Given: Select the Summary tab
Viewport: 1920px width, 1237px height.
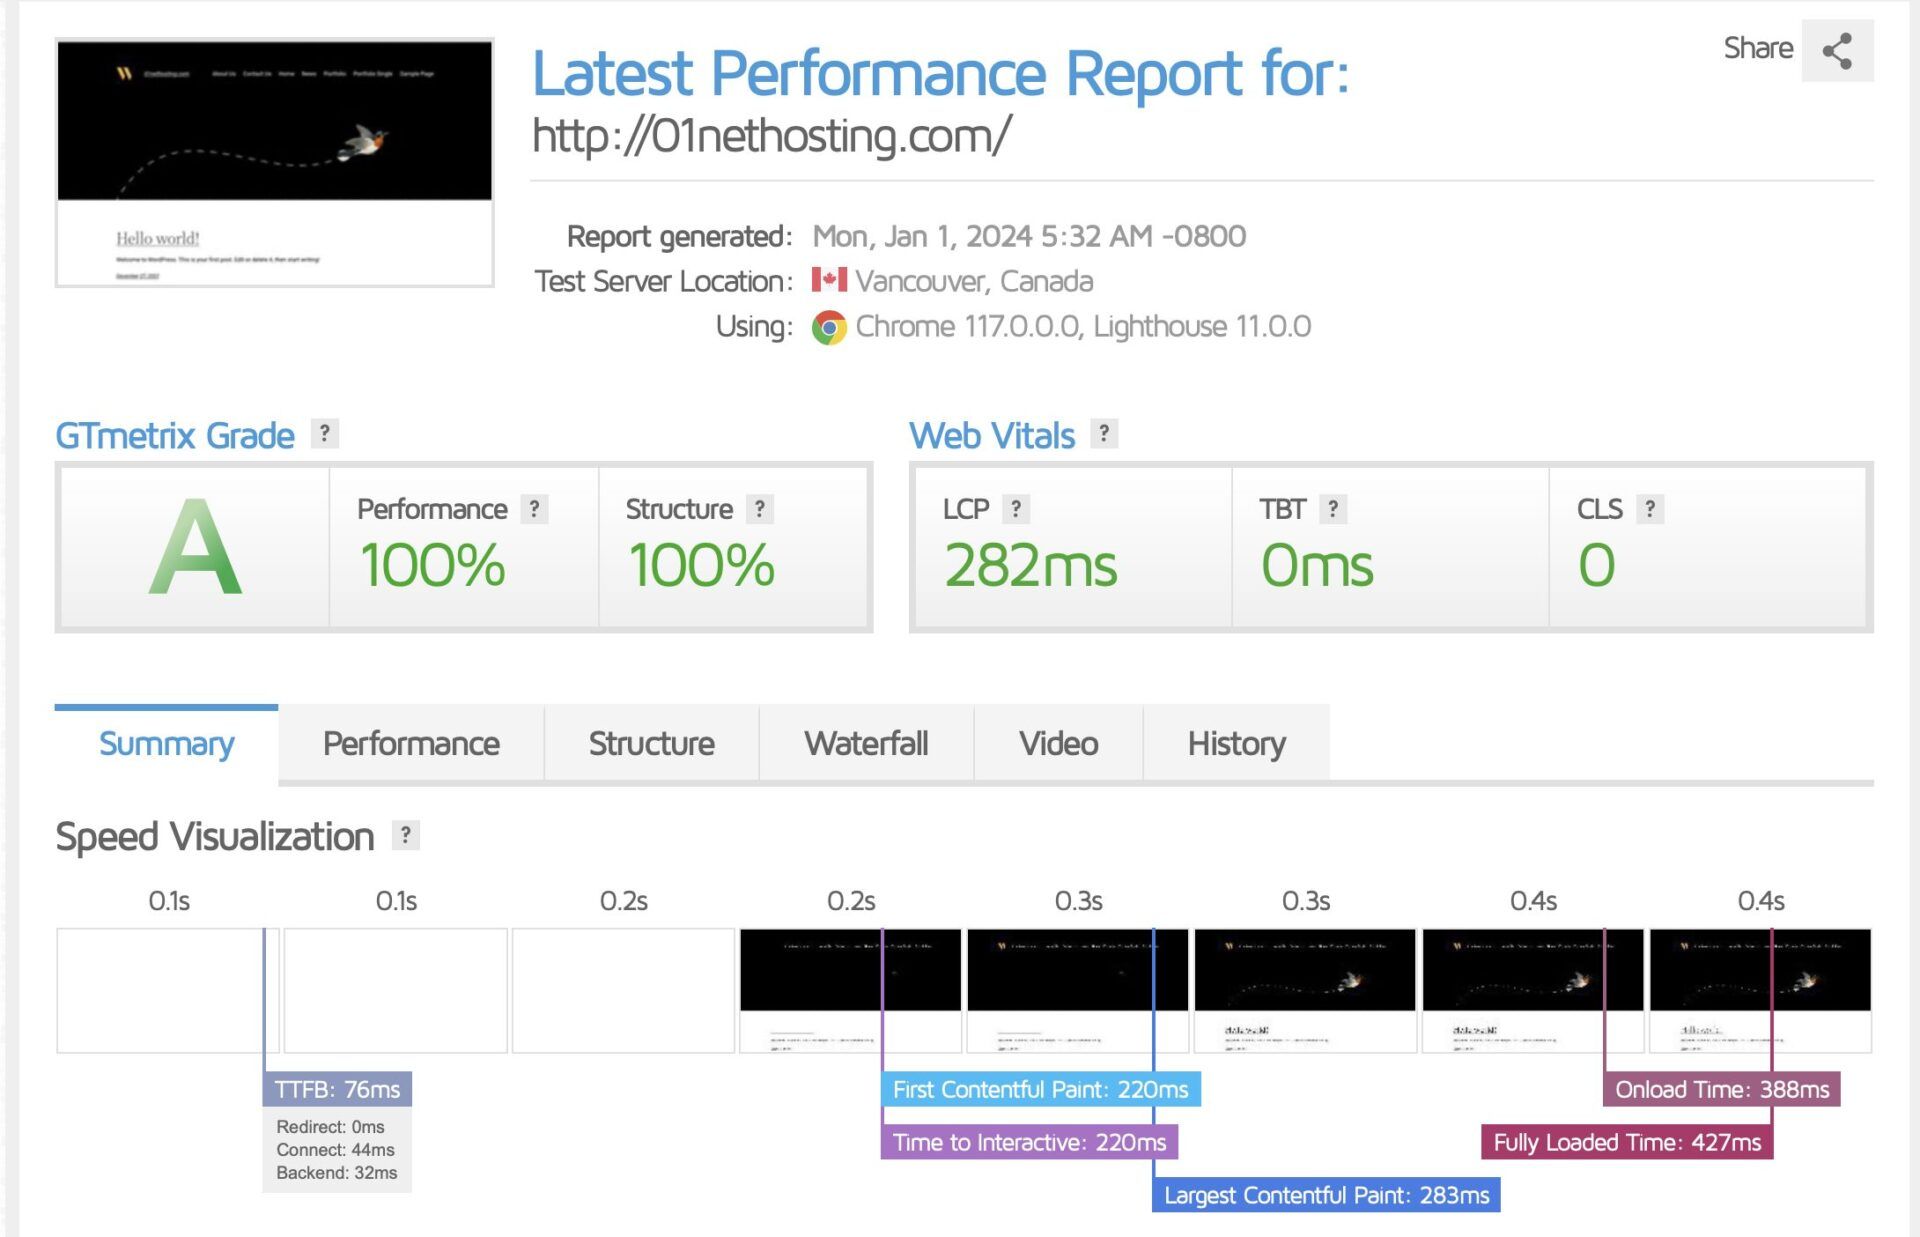Looking at the screenshot, I should [166, 743].
